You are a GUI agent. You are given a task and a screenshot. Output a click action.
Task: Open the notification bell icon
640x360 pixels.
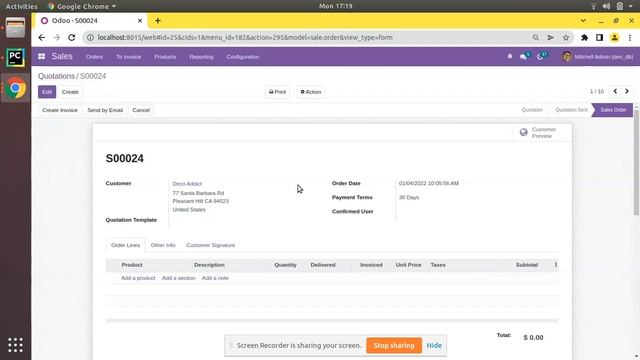[x=510, y=56]
